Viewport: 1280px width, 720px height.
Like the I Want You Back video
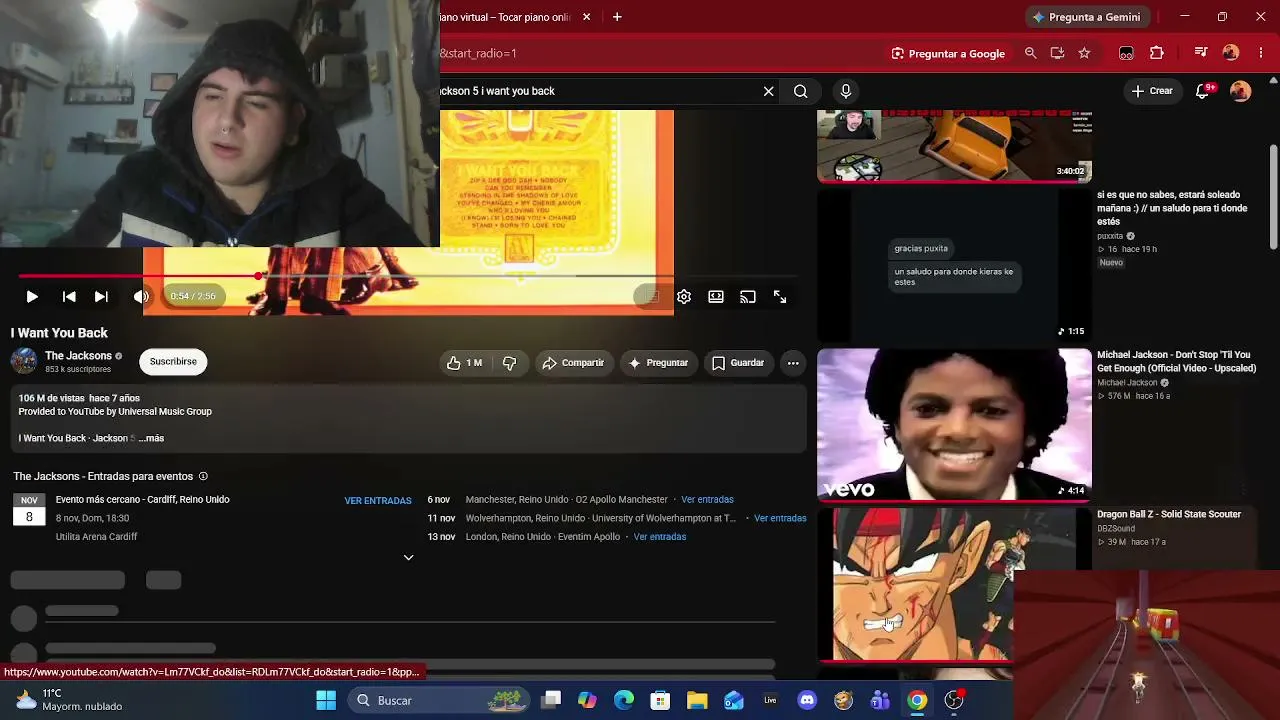[x=464, y=363]
